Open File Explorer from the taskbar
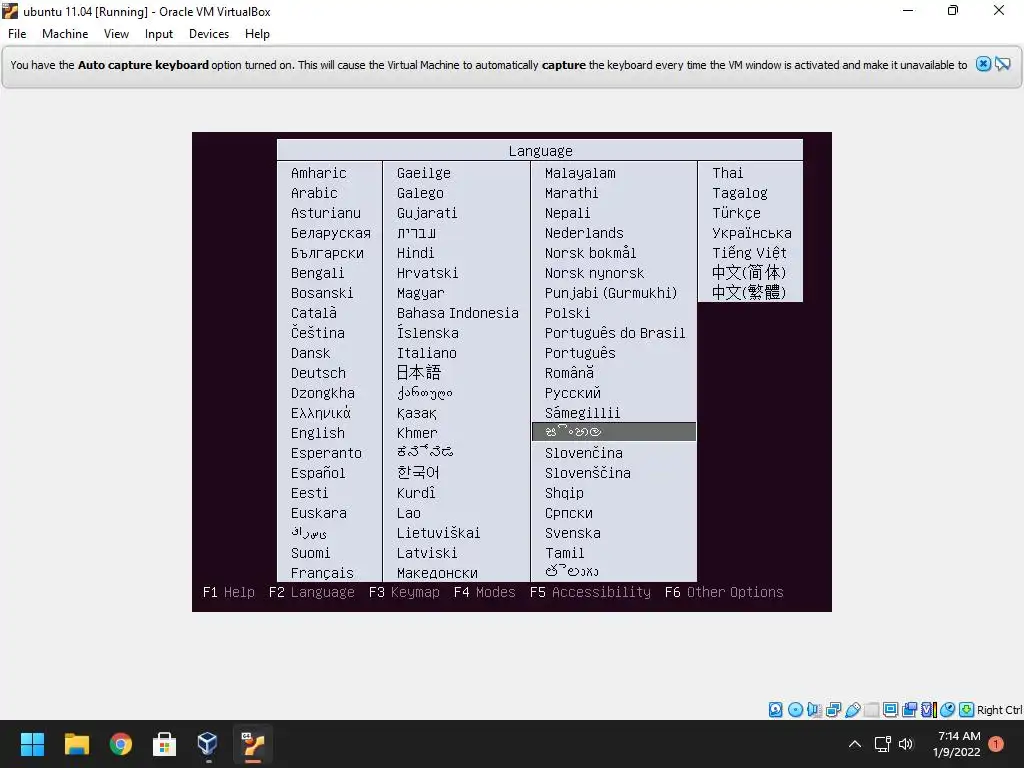Image resolution: width=1024 pixels, height=768 pixels. coord(76,744)
